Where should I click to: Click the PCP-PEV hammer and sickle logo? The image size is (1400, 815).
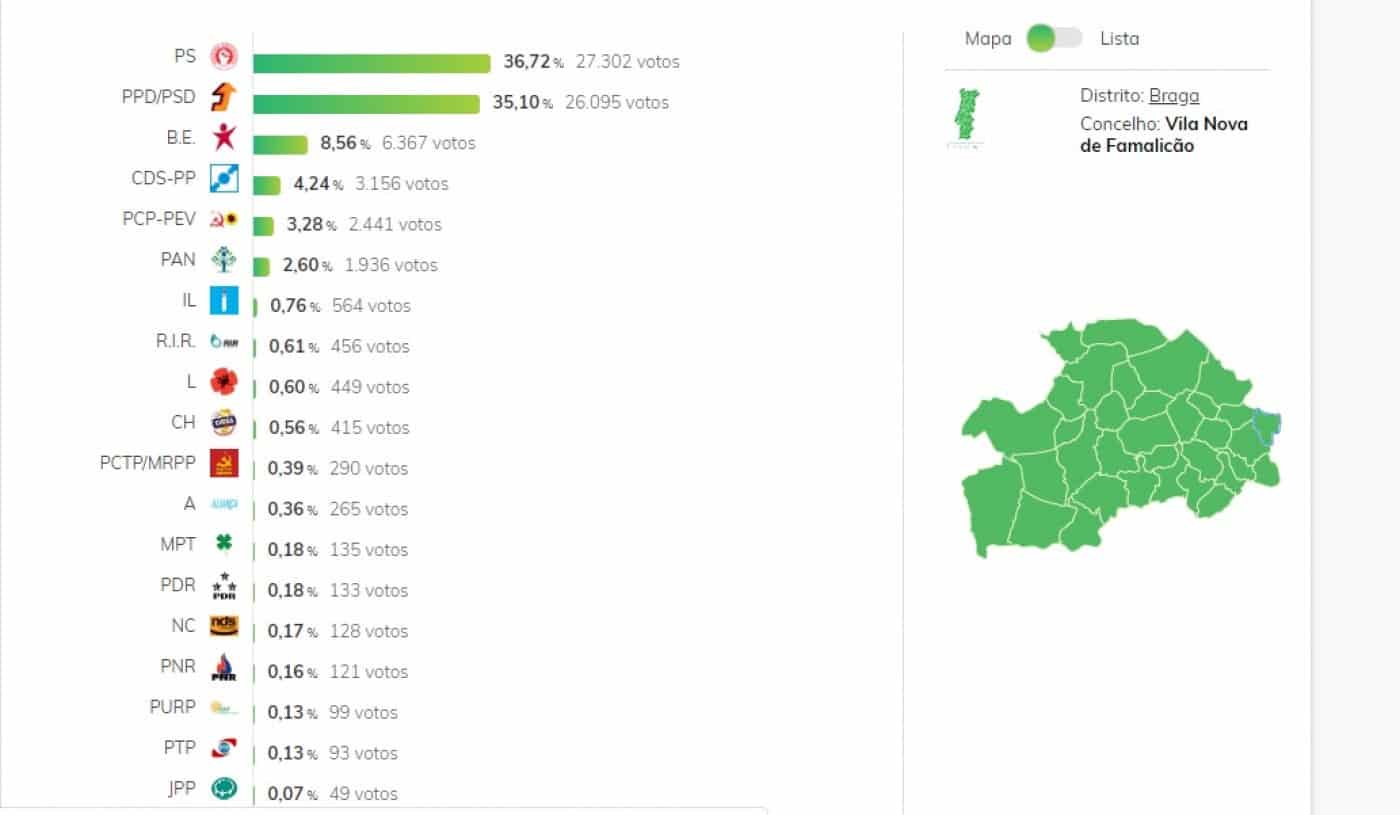pos(224,219)
